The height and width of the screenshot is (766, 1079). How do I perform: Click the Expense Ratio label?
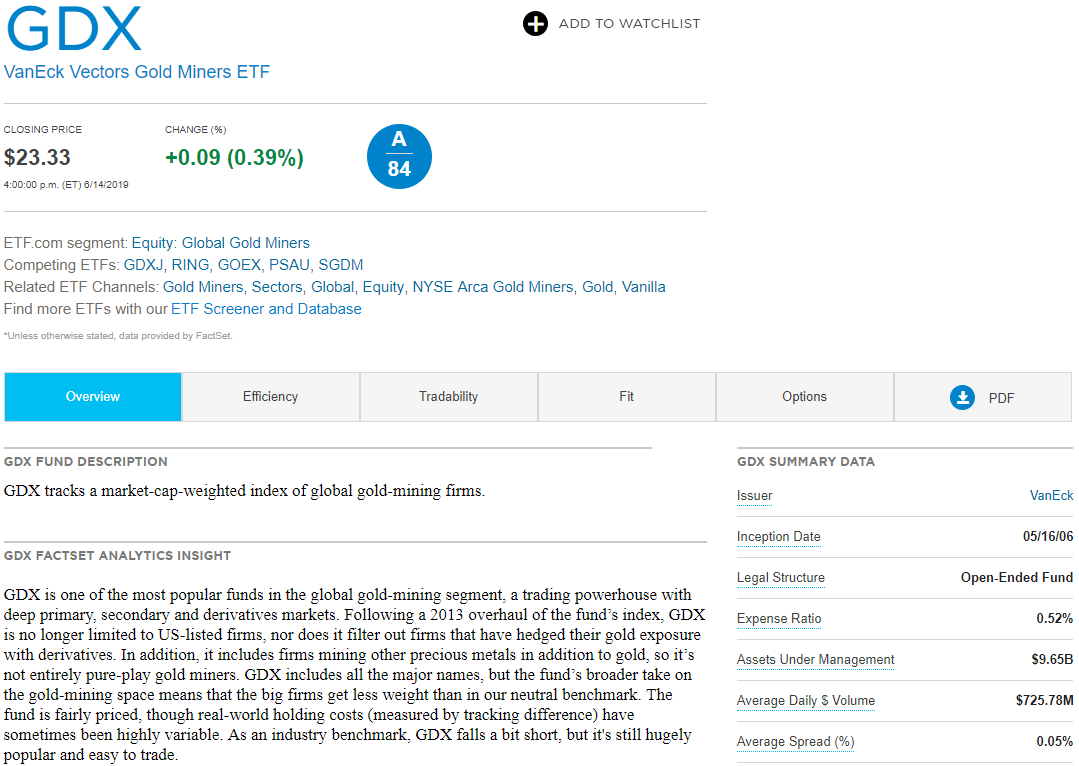779,619
